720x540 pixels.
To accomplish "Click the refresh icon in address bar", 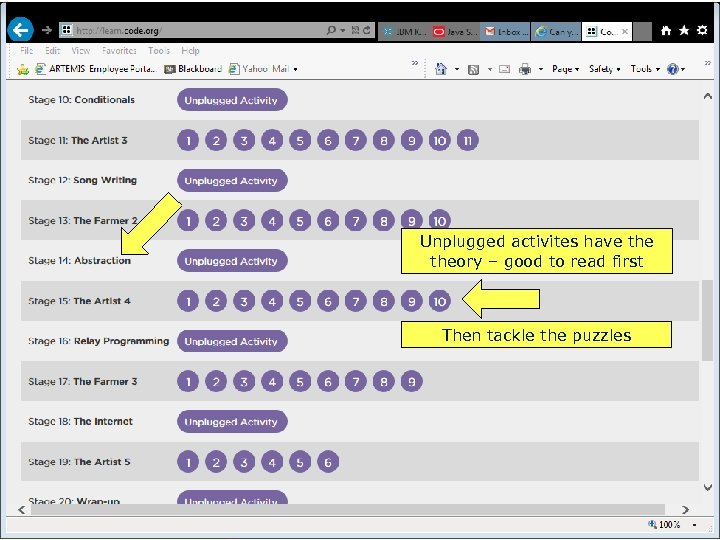I will [366, 30].
